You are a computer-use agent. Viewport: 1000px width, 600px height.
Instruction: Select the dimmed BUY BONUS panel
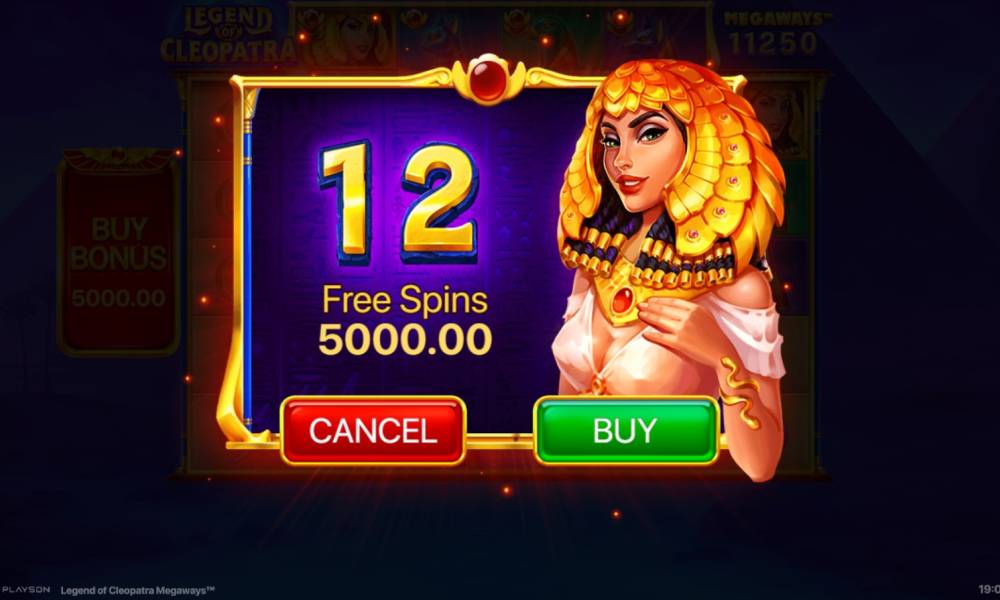coord(119,251)
